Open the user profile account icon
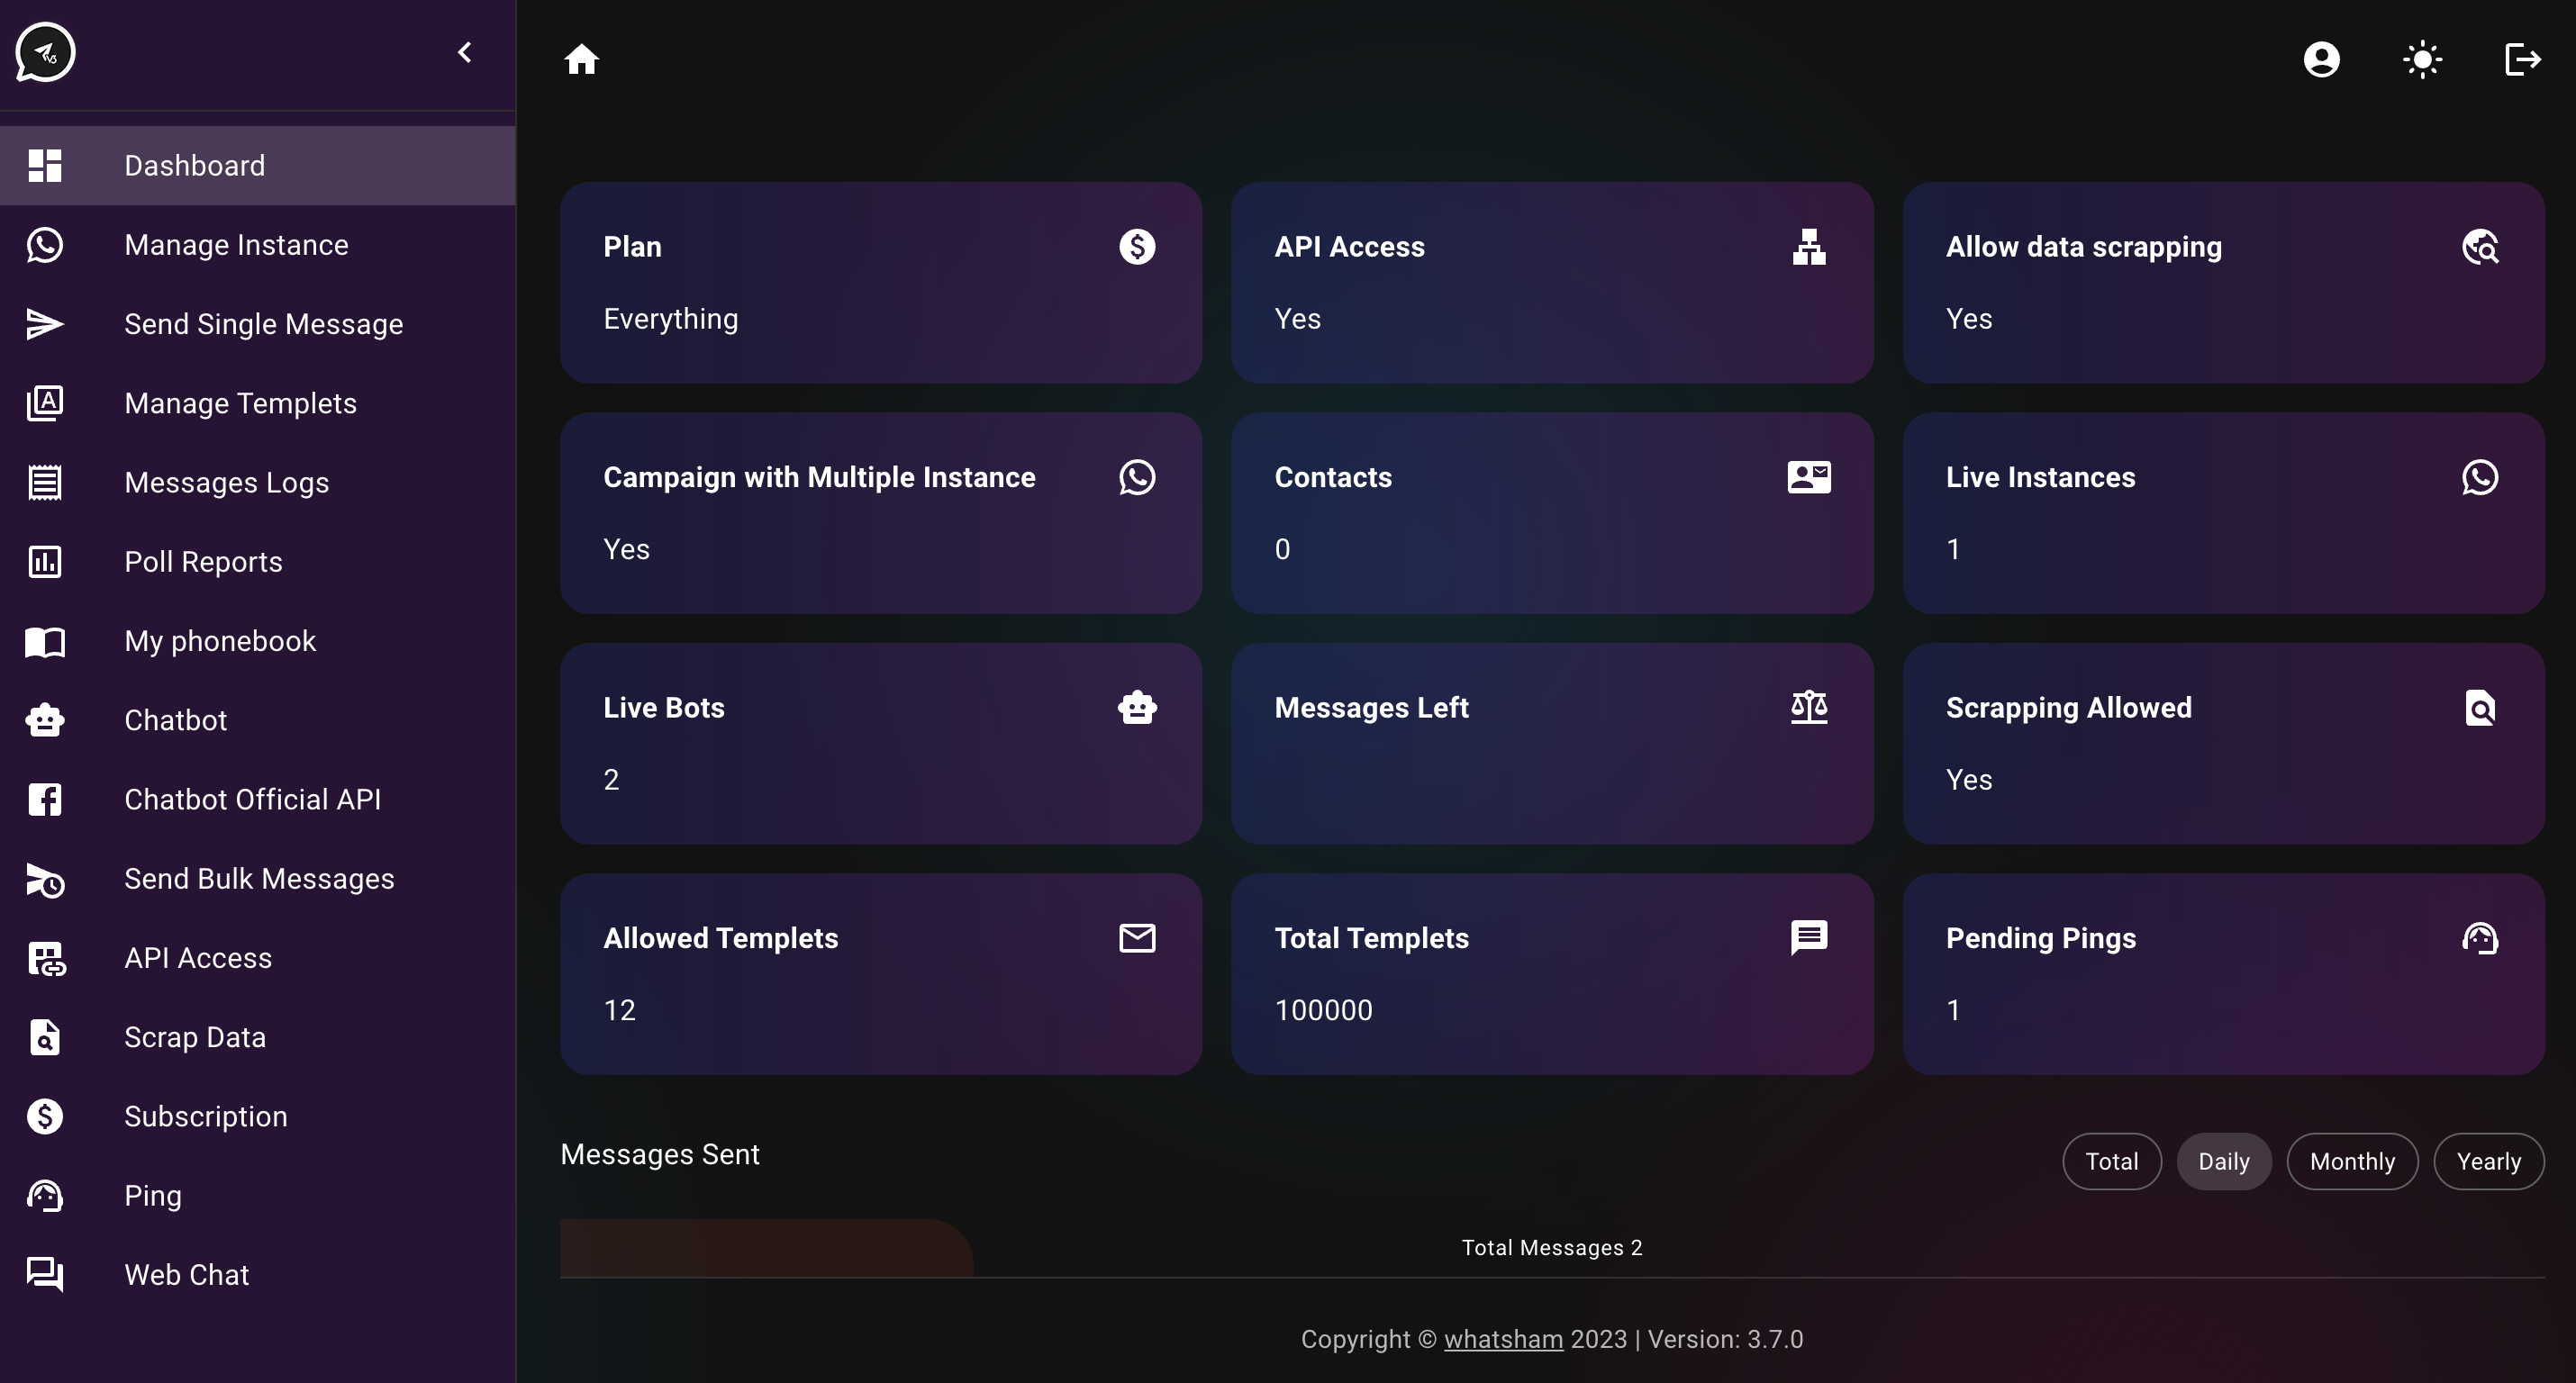The image size is (2576, 1383). tap(2321, 59)
